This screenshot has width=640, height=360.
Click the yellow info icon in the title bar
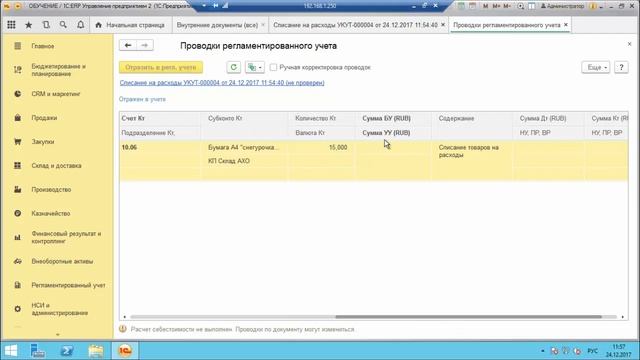(x=593, y=6)
